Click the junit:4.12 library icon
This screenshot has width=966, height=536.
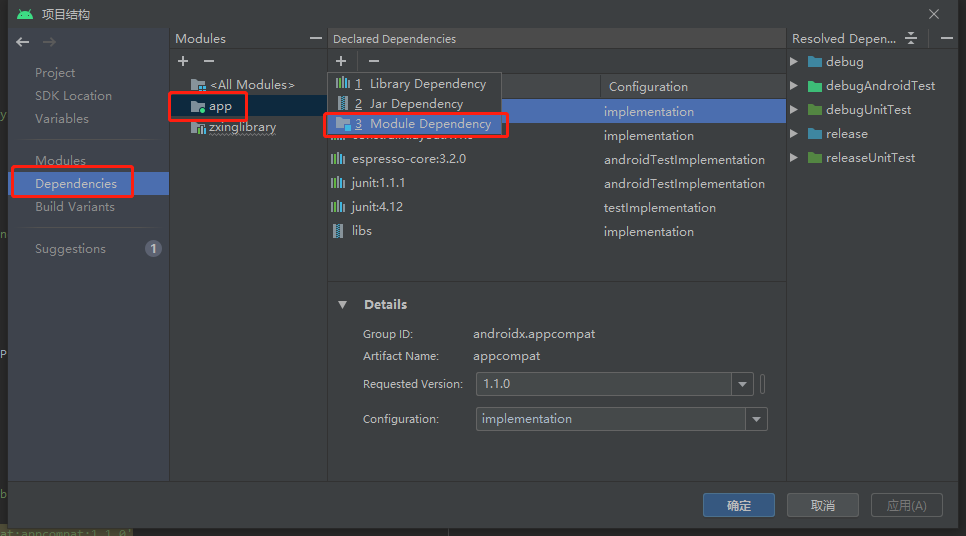338,206
